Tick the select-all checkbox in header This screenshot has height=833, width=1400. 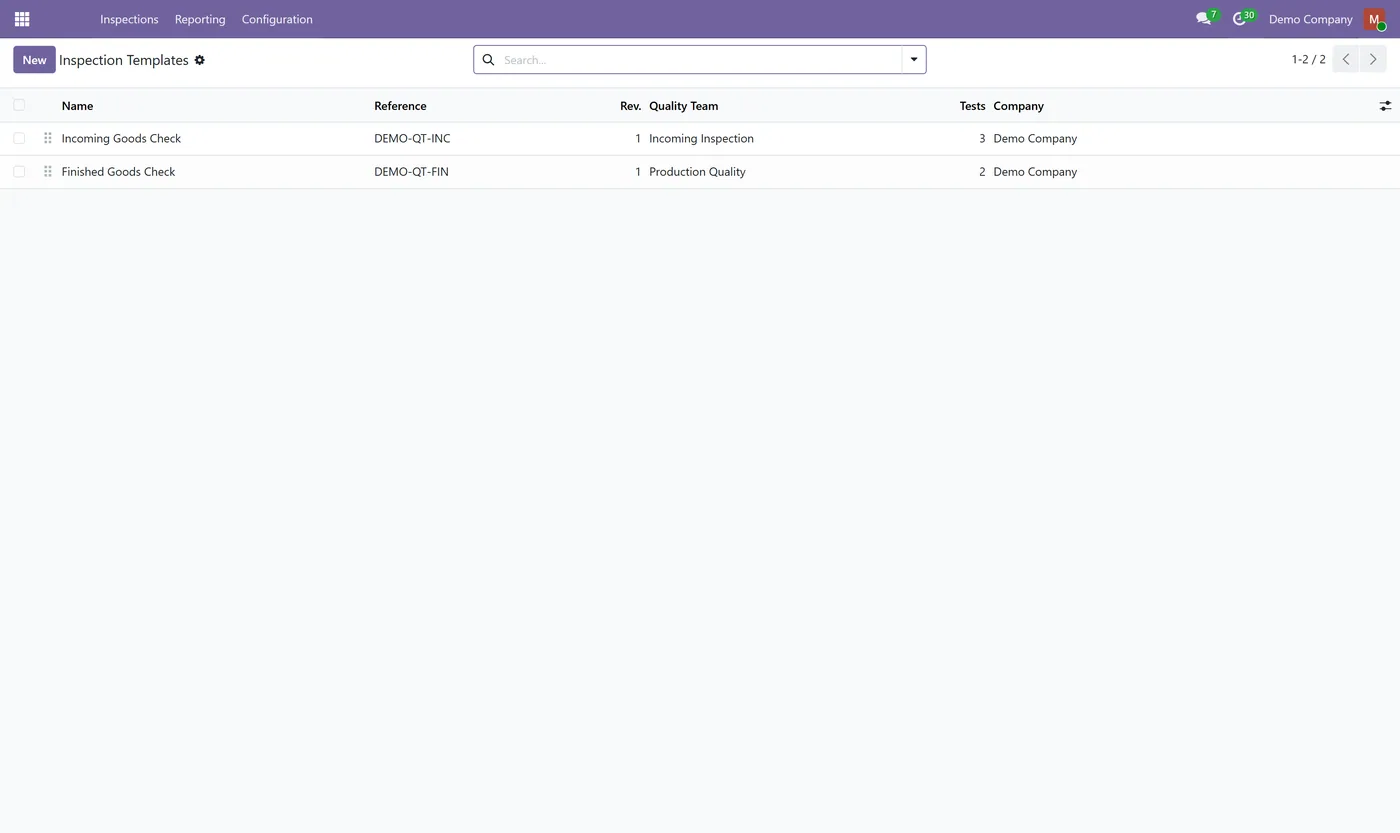tap(19, 105)
